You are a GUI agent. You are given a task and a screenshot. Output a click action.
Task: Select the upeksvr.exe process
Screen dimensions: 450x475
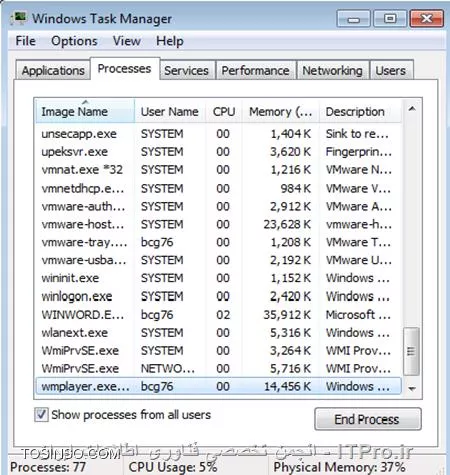[218, 152]
